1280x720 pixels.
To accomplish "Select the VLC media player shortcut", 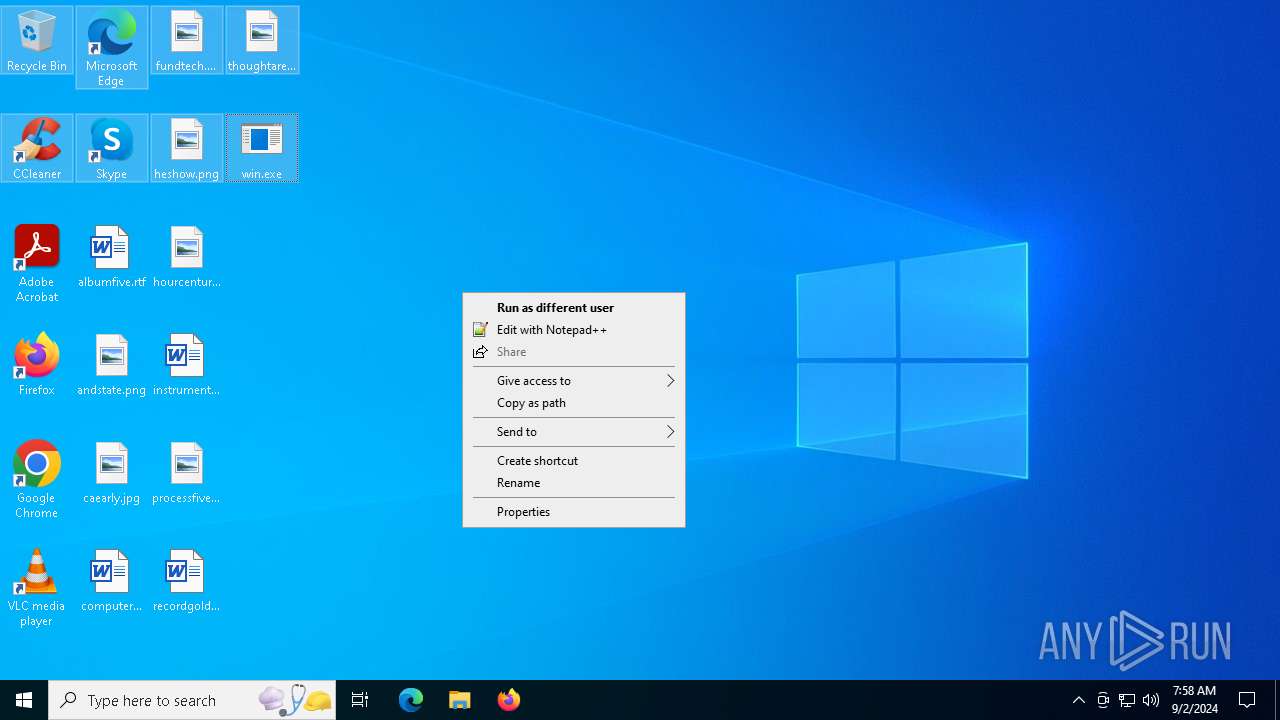I will pos(37,588).
